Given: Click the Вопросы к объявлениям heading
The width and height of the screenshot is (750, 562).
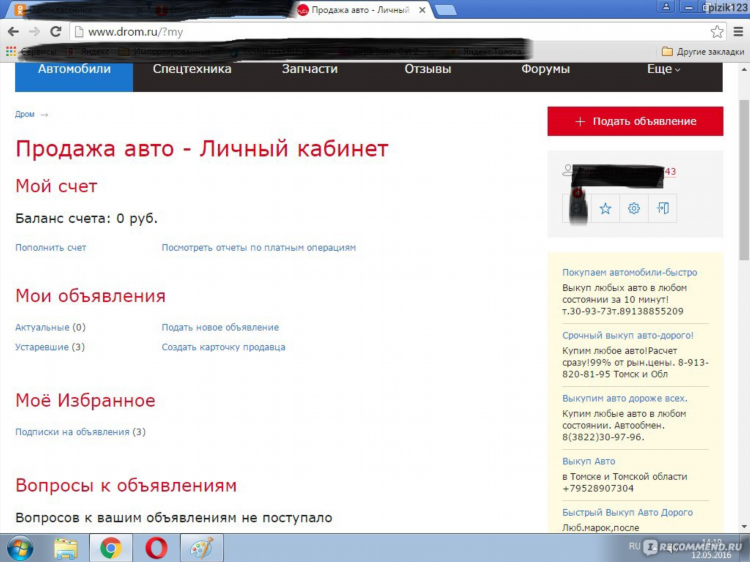Looking at the screenshot, I should click(x=126, y=485).
